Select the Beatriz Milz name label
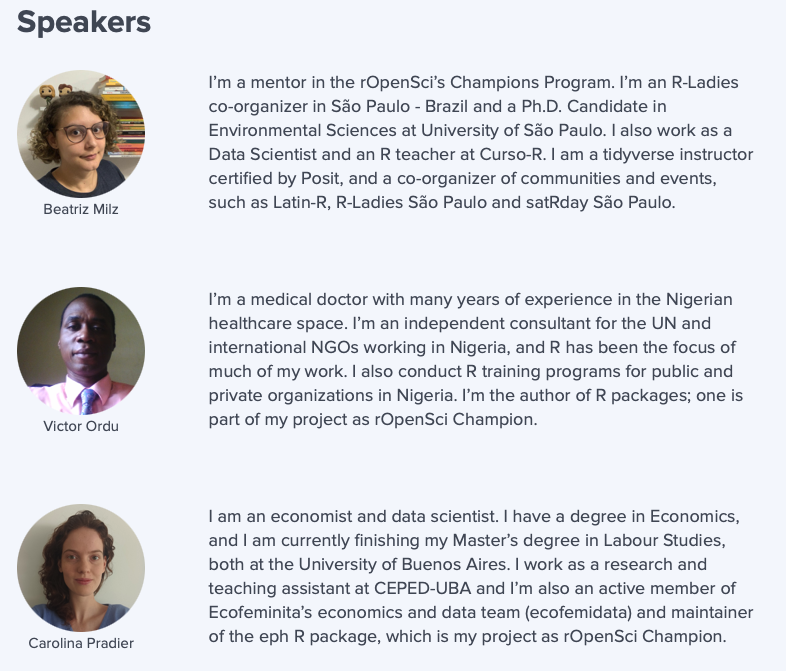The image size is (786, 671). (x=81, y=209)
